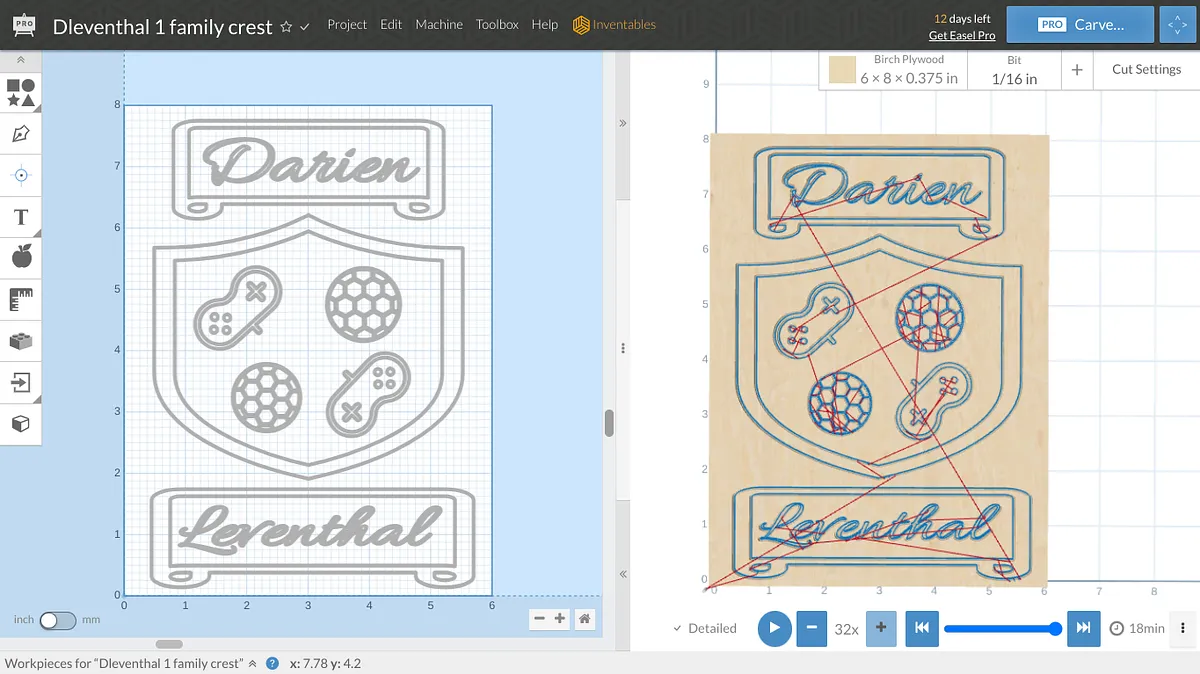This screenshot has width=1200, height=674.
Task: Collapse the left tool sidebar
Action: coord(21,61)
